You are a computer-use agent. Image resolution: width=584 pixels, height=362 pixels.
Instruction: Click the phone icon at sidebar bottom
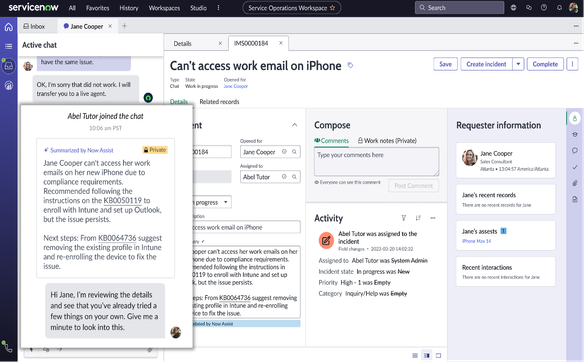[x=7, y=346]
